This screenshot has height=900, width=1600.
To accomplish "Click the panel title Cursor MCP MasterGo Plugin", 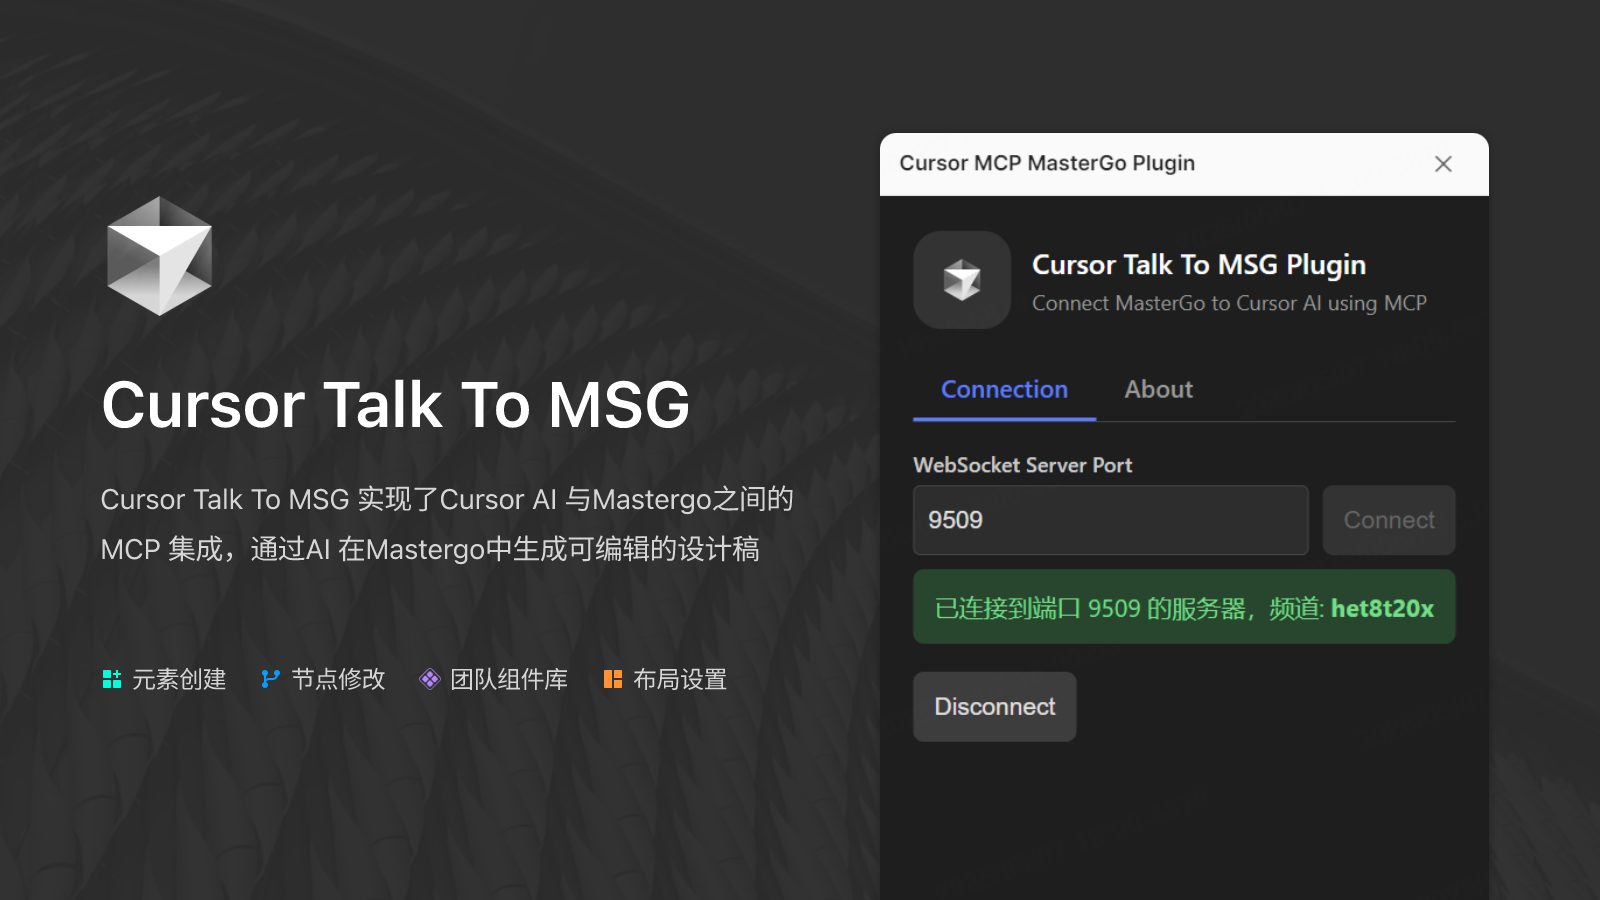I will click(1046, 163).
